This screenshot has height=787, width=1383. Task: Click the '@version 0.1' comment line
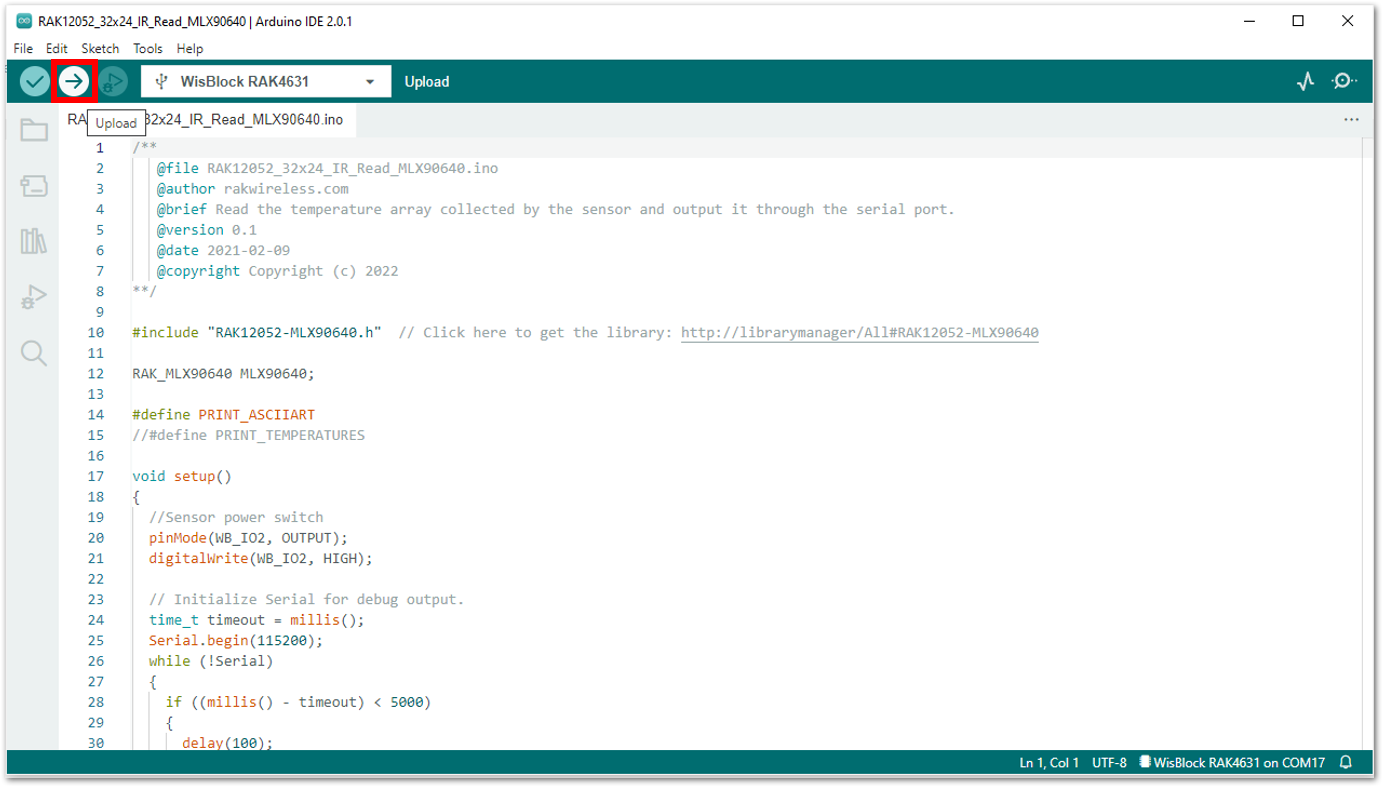[206, 229]
